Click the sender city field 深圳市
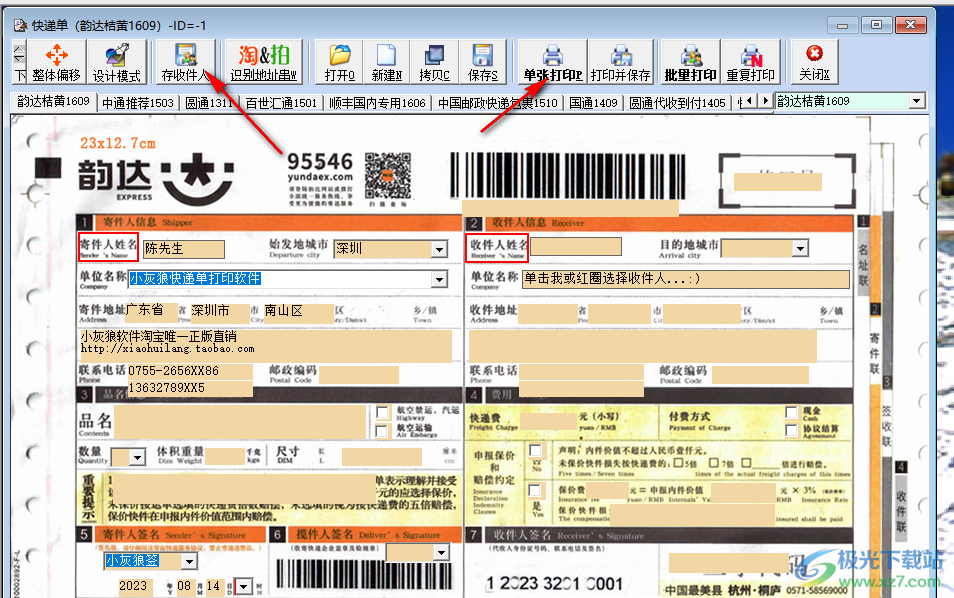 click(x=220, y=311)
